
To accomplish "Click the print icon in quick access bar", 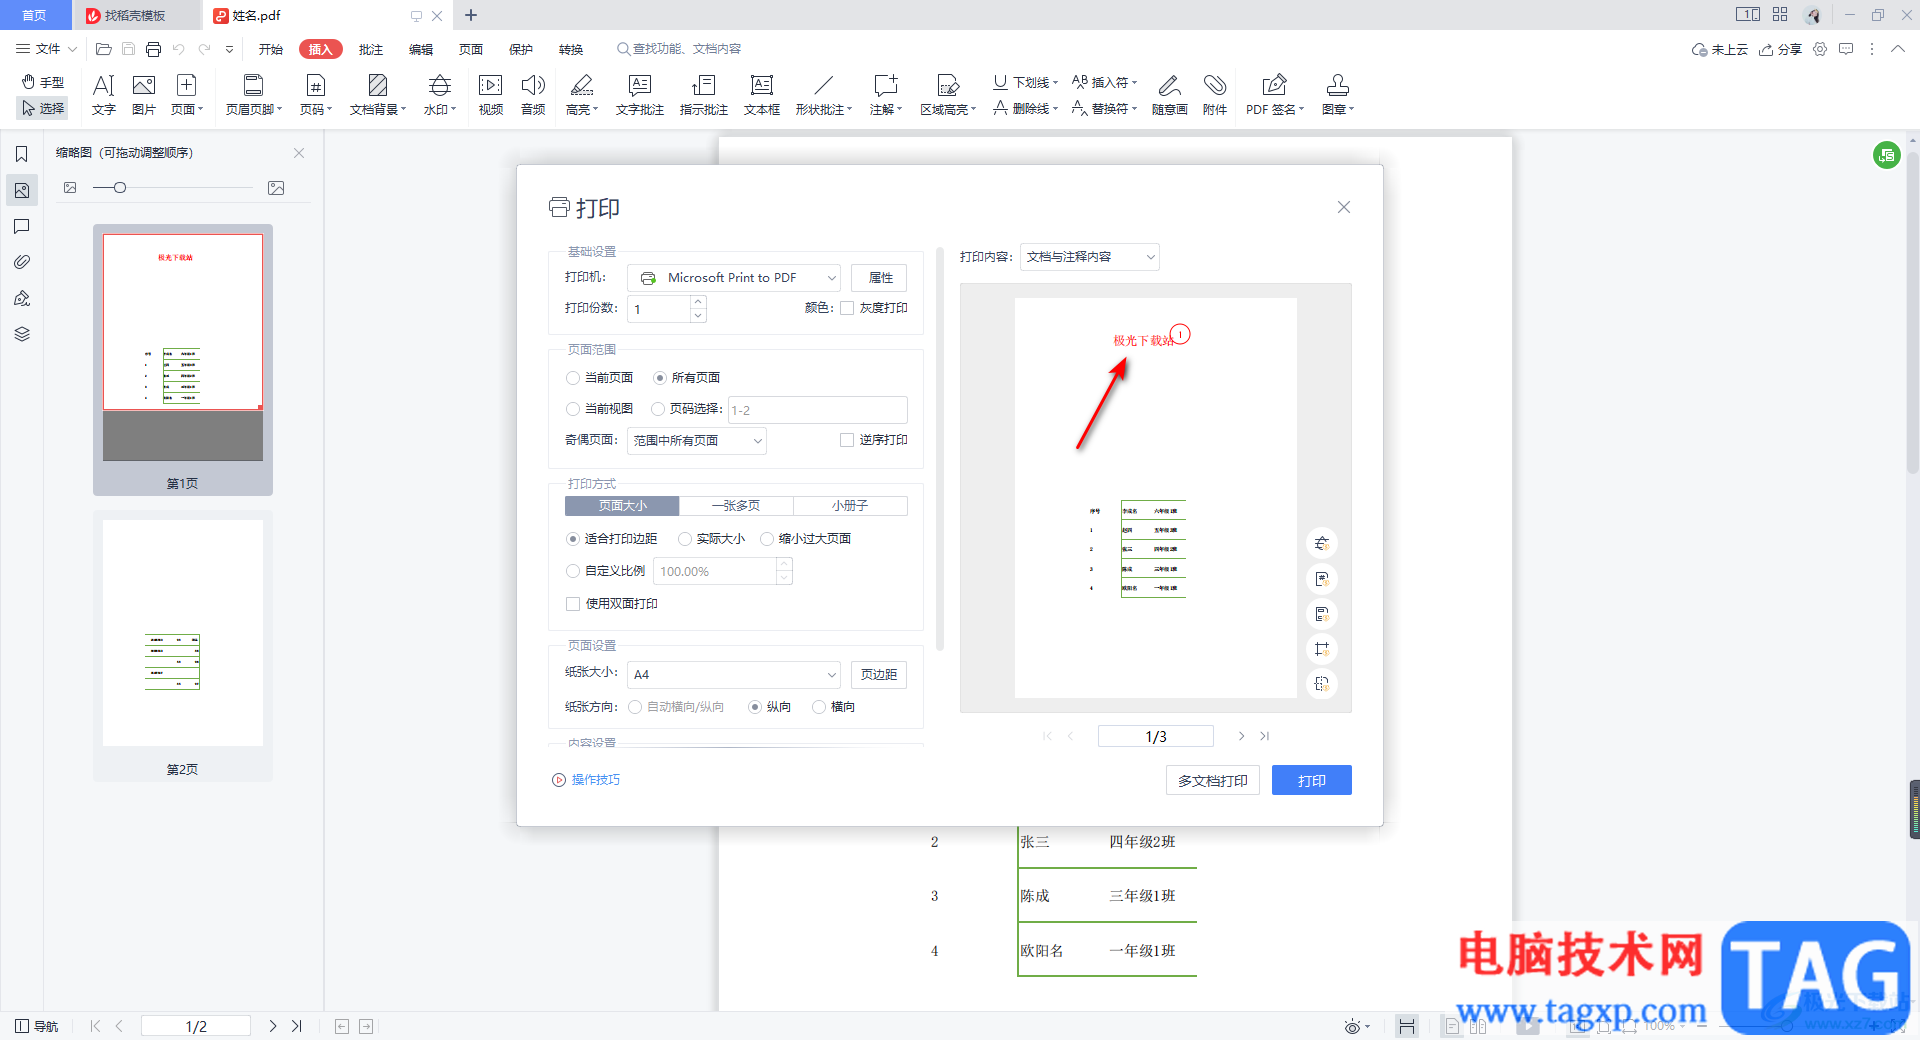I will tap(153, 49).
